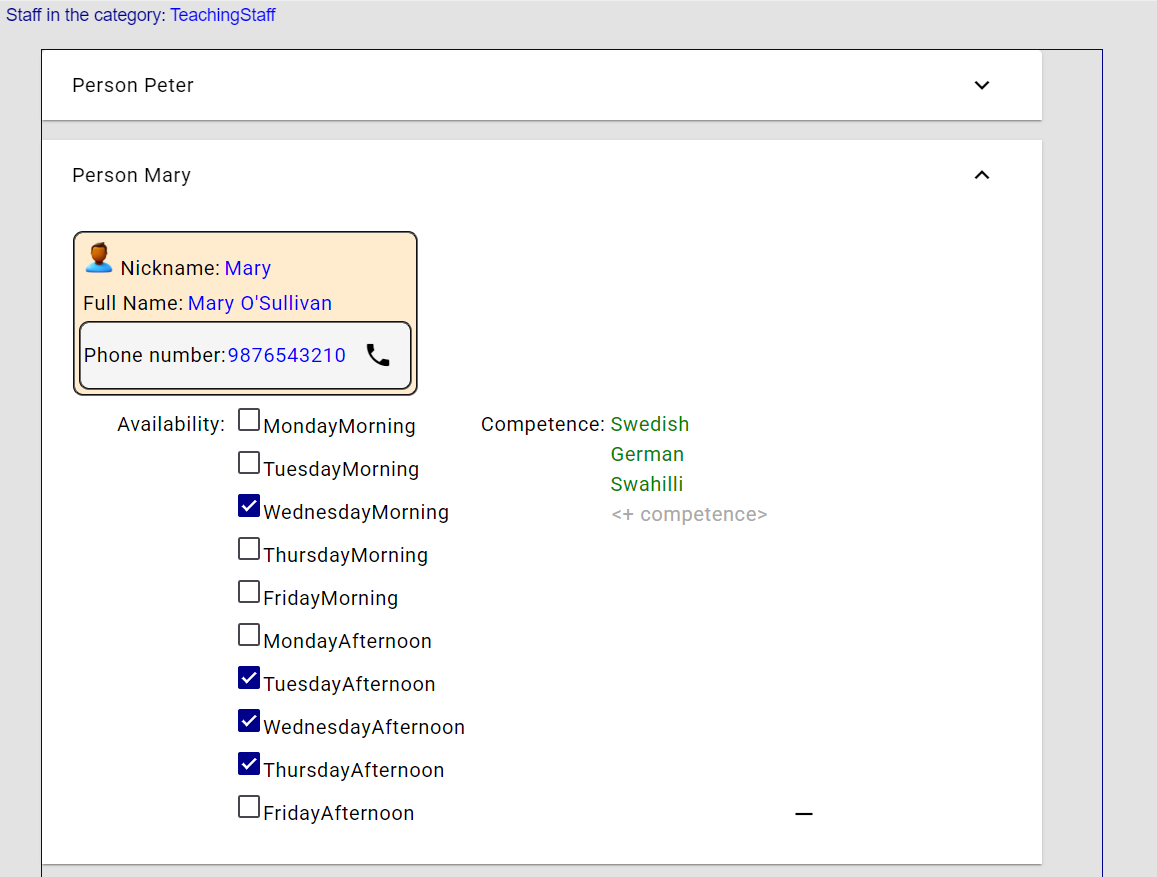Screen dimensions: 1157x877
Task: Uncheck WednesdayMorning availability
Action: point(248,505)
